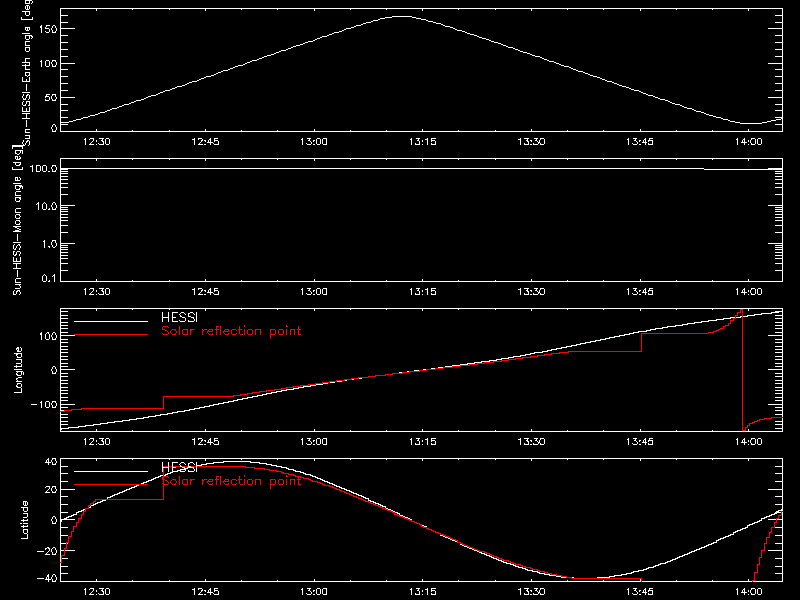This screenshot has height=600, width=800.
Task: Click white legend line sample in Latitude plot
Action: pos(111,471)
